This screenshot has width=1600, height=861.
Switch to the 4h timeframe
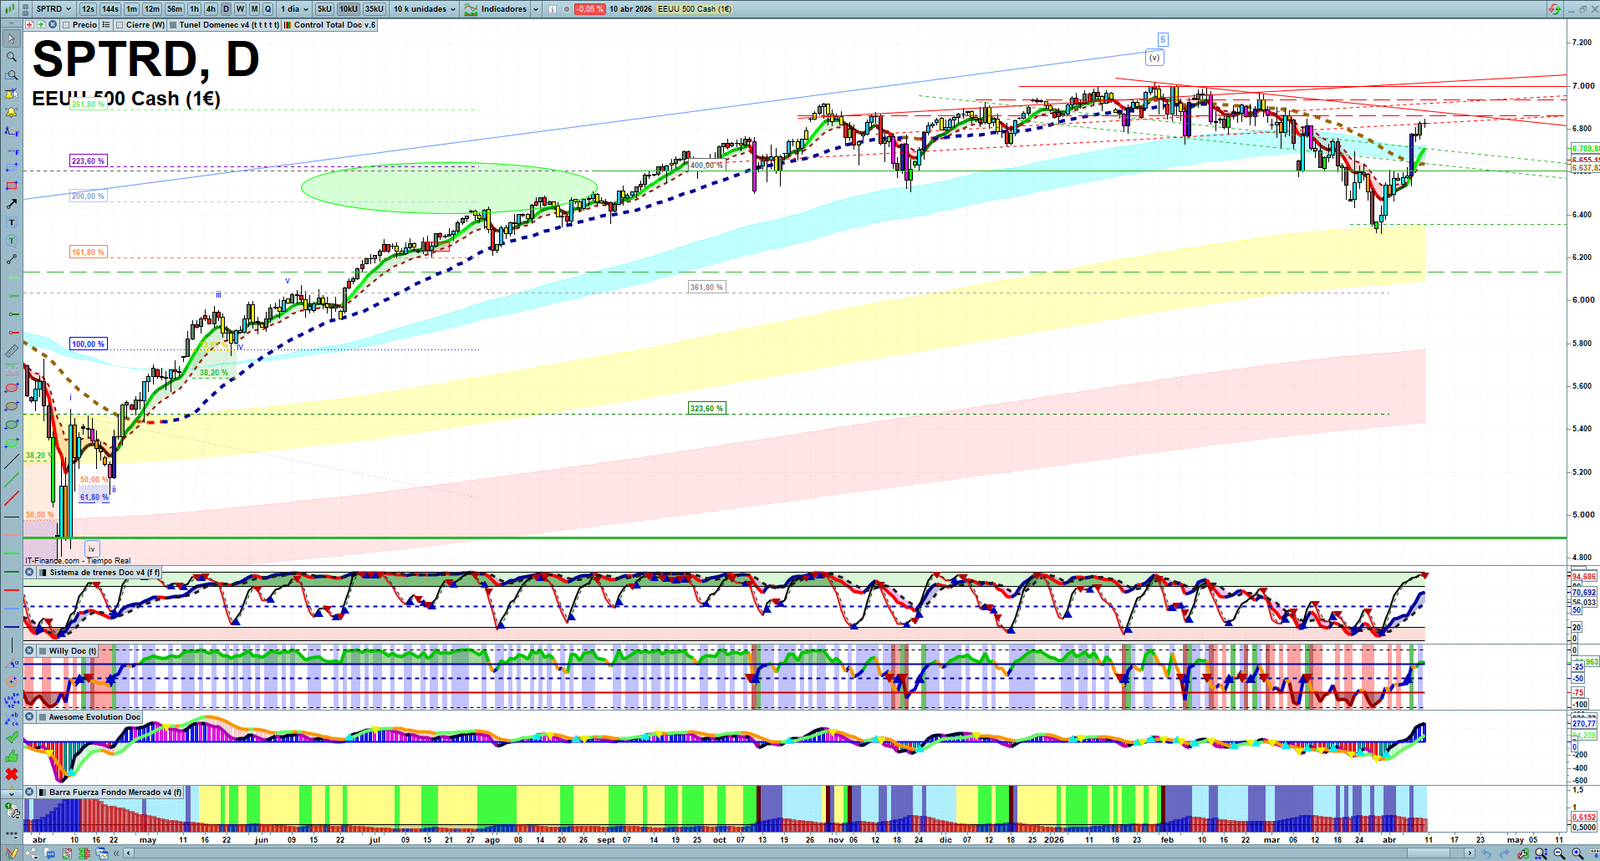211,9
